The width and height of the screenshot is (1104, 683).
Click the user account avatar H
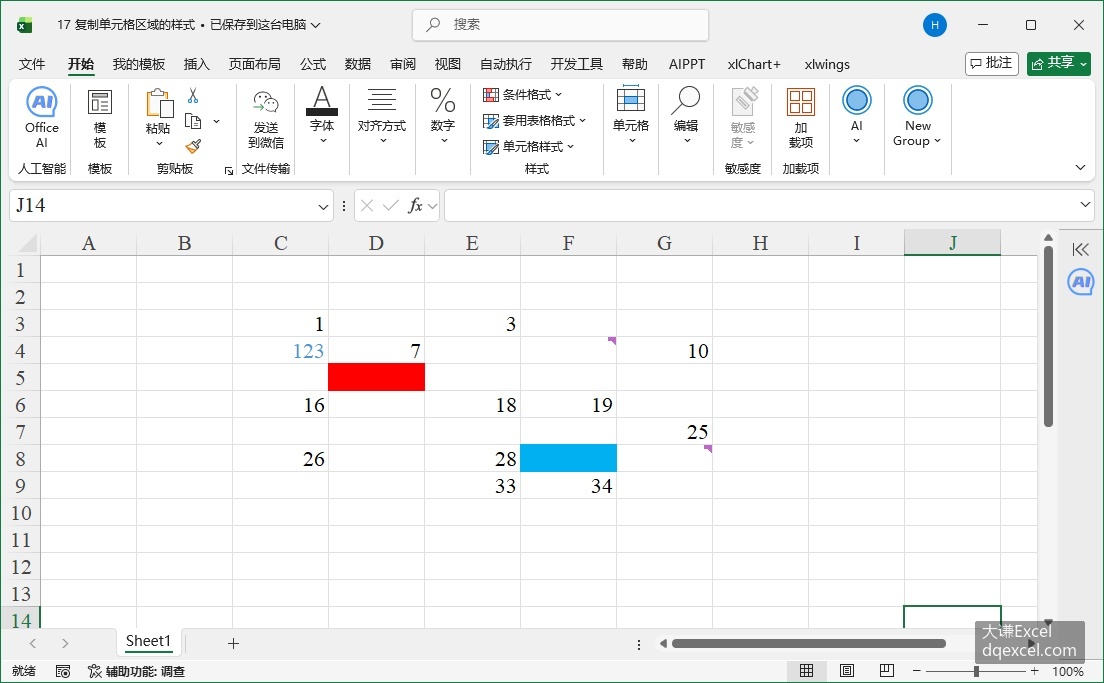(934, 25)
